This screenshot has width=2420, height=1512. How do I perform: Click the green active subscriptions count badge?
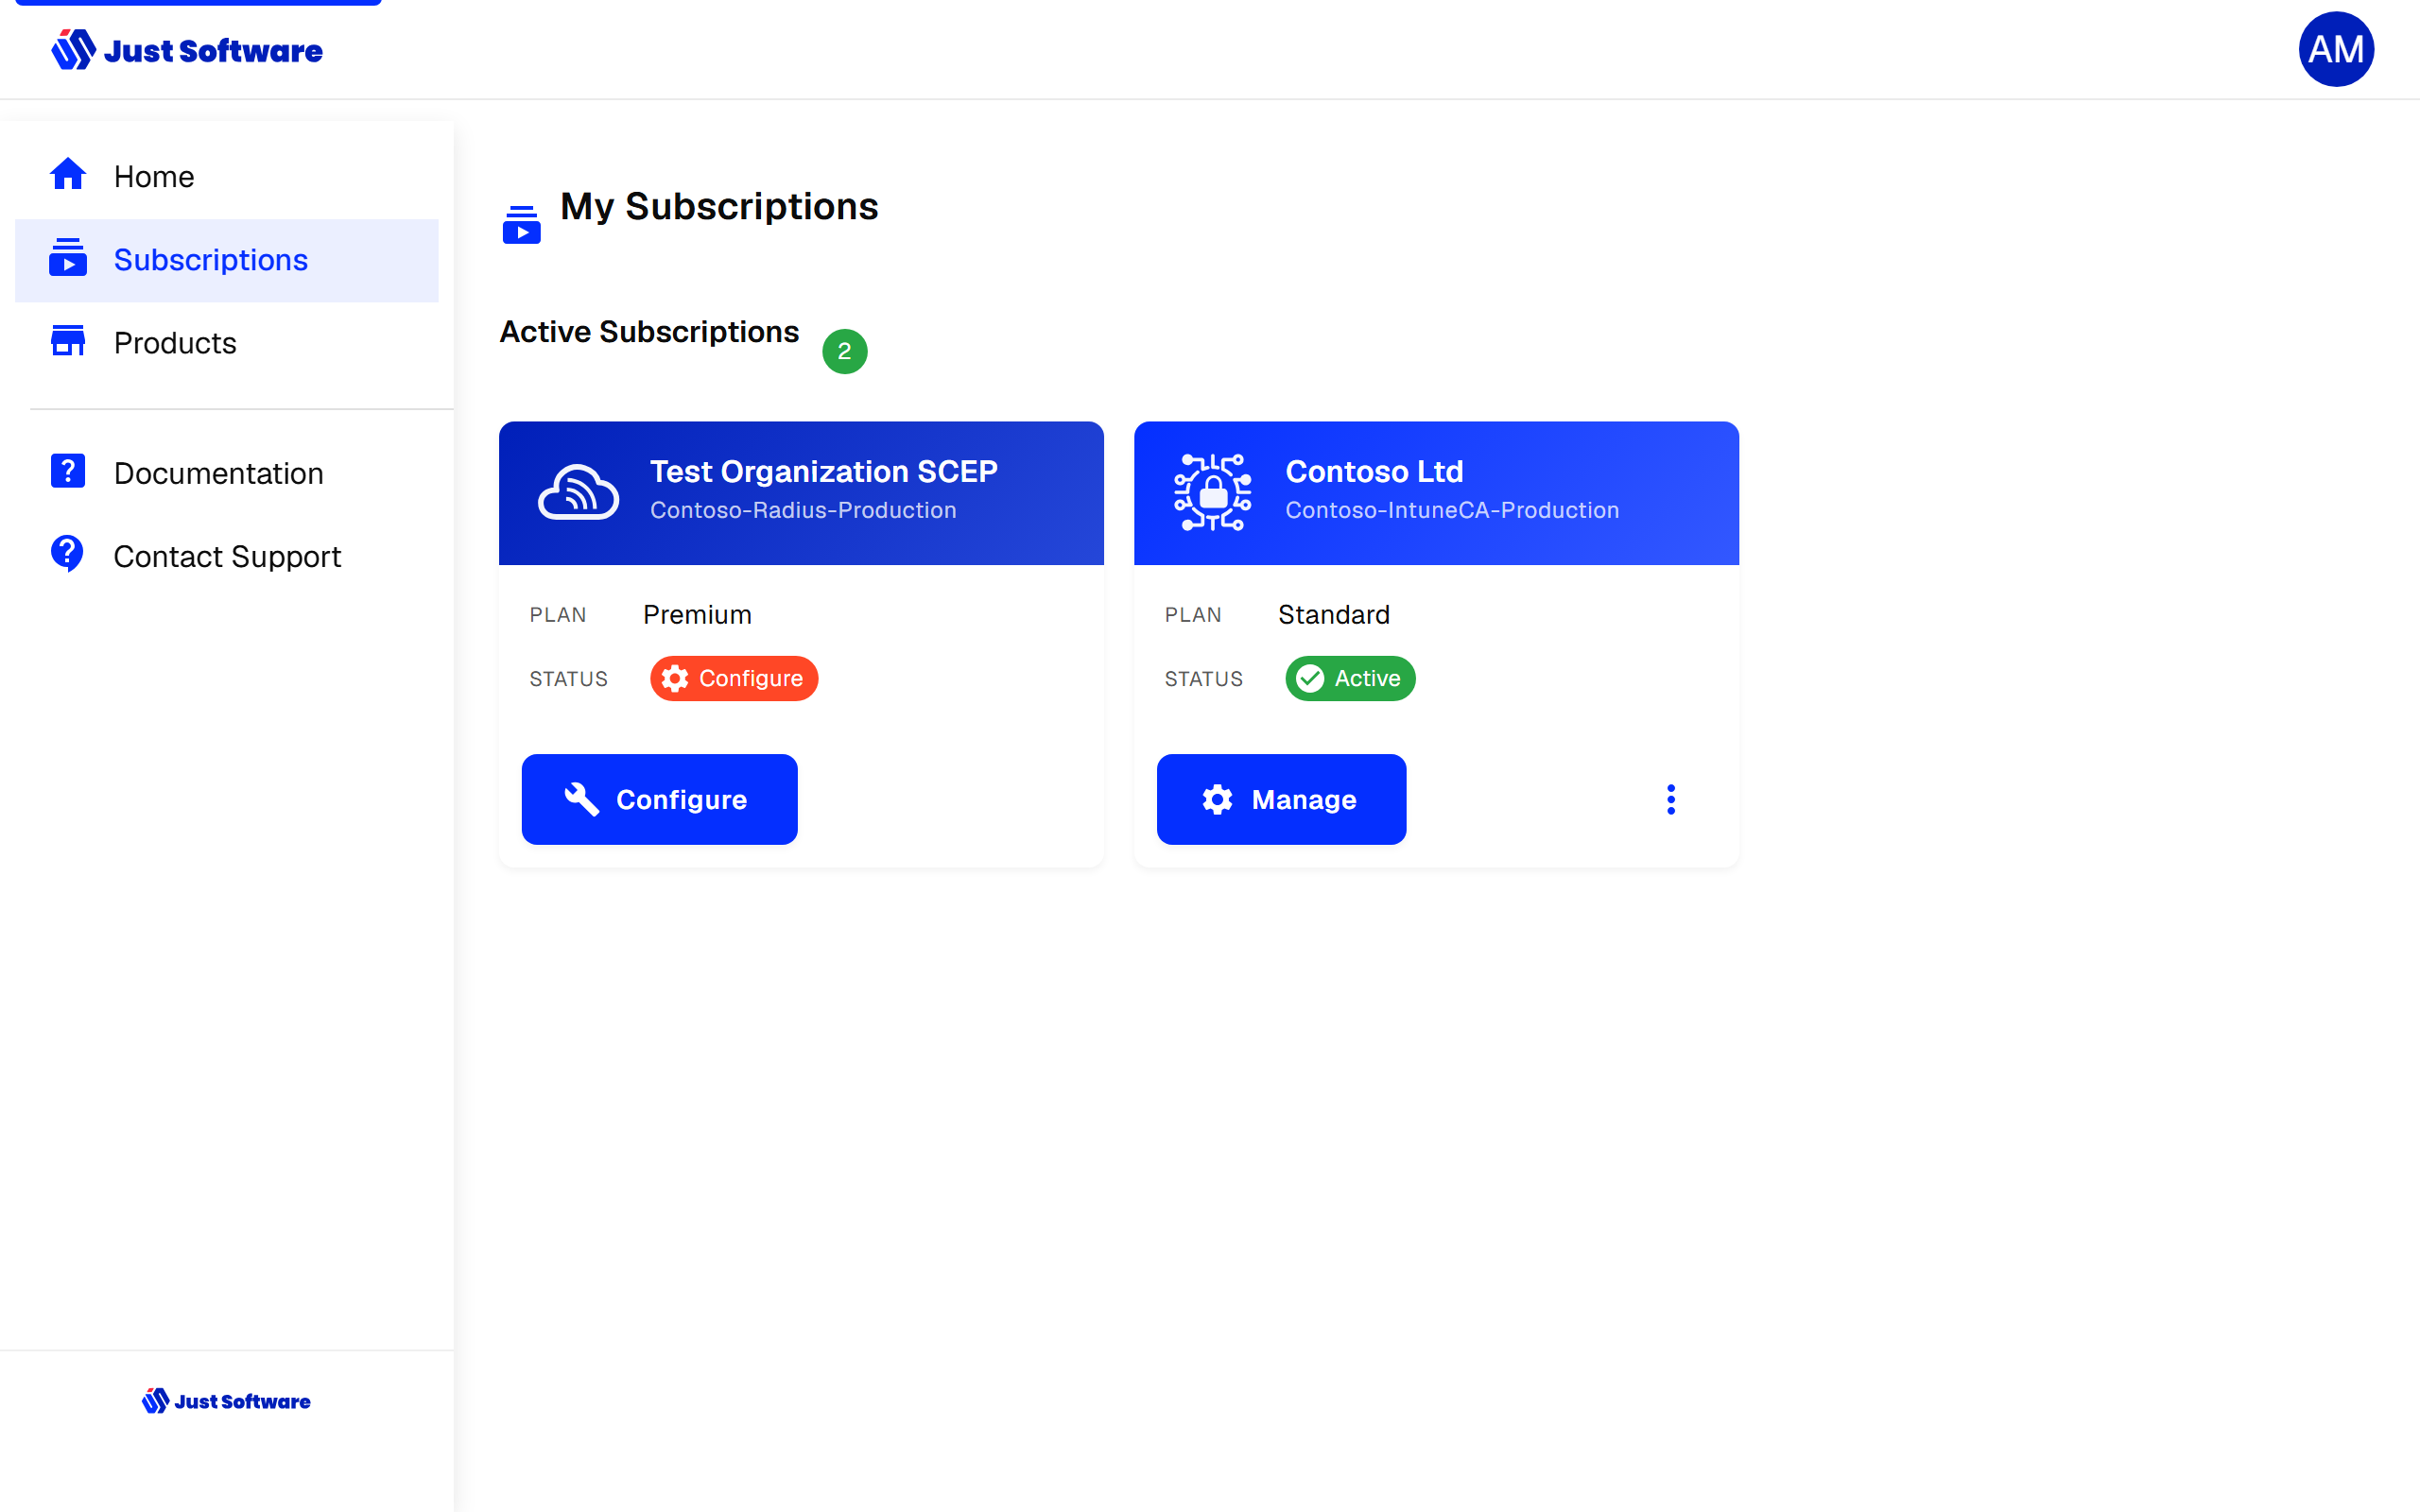[844, 351]
